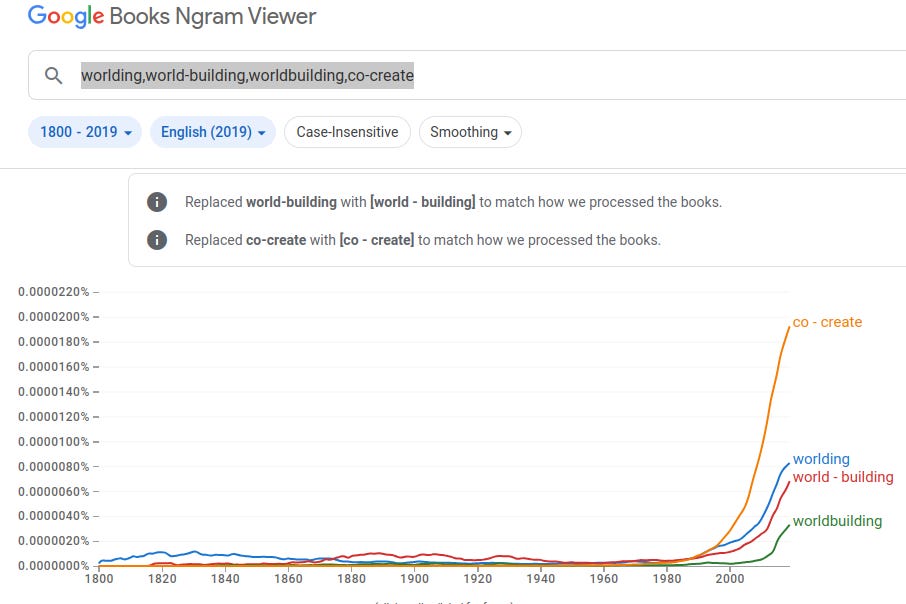Screen dimensions: 906x604
Task: Click the search magnifier icon
Action: (x=53, y=76)
